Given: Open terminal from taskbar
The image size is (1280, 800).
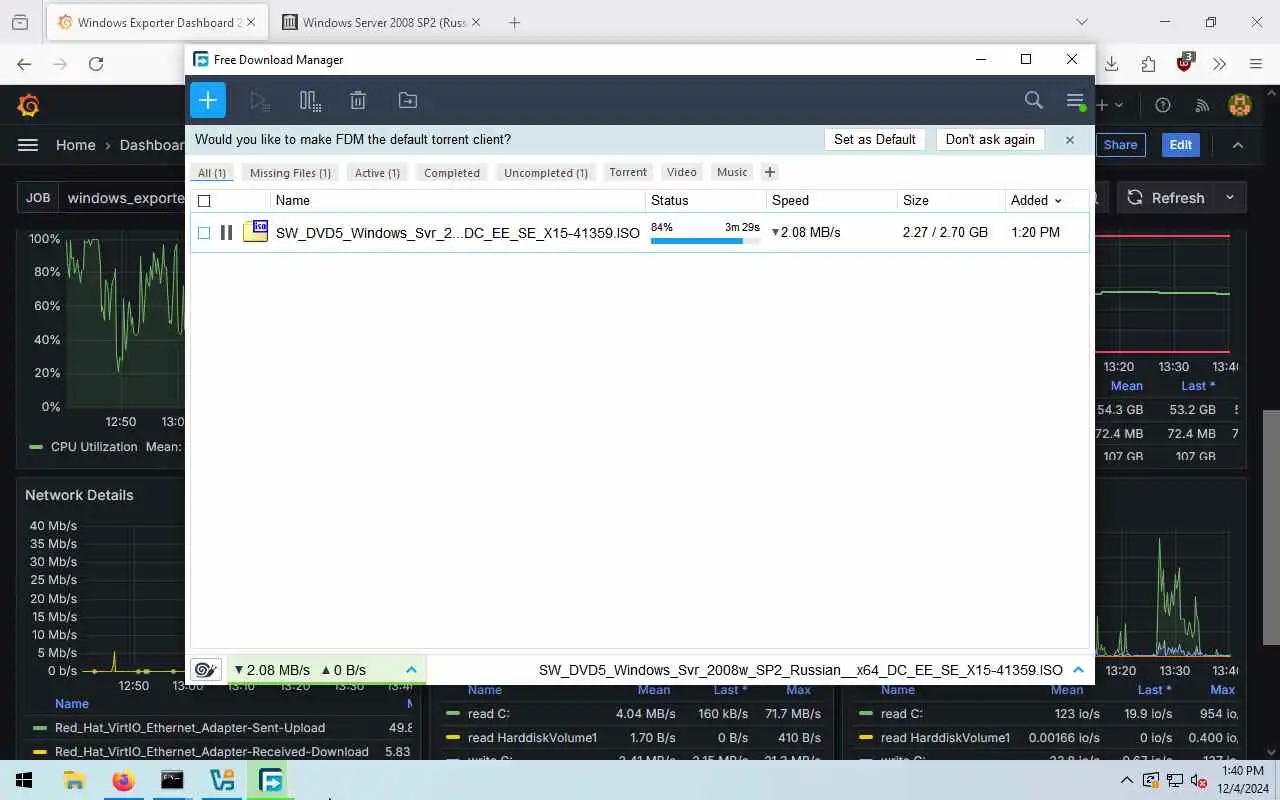Looking at the screenshot, I should pyautogui.click(x=172, y=780).
